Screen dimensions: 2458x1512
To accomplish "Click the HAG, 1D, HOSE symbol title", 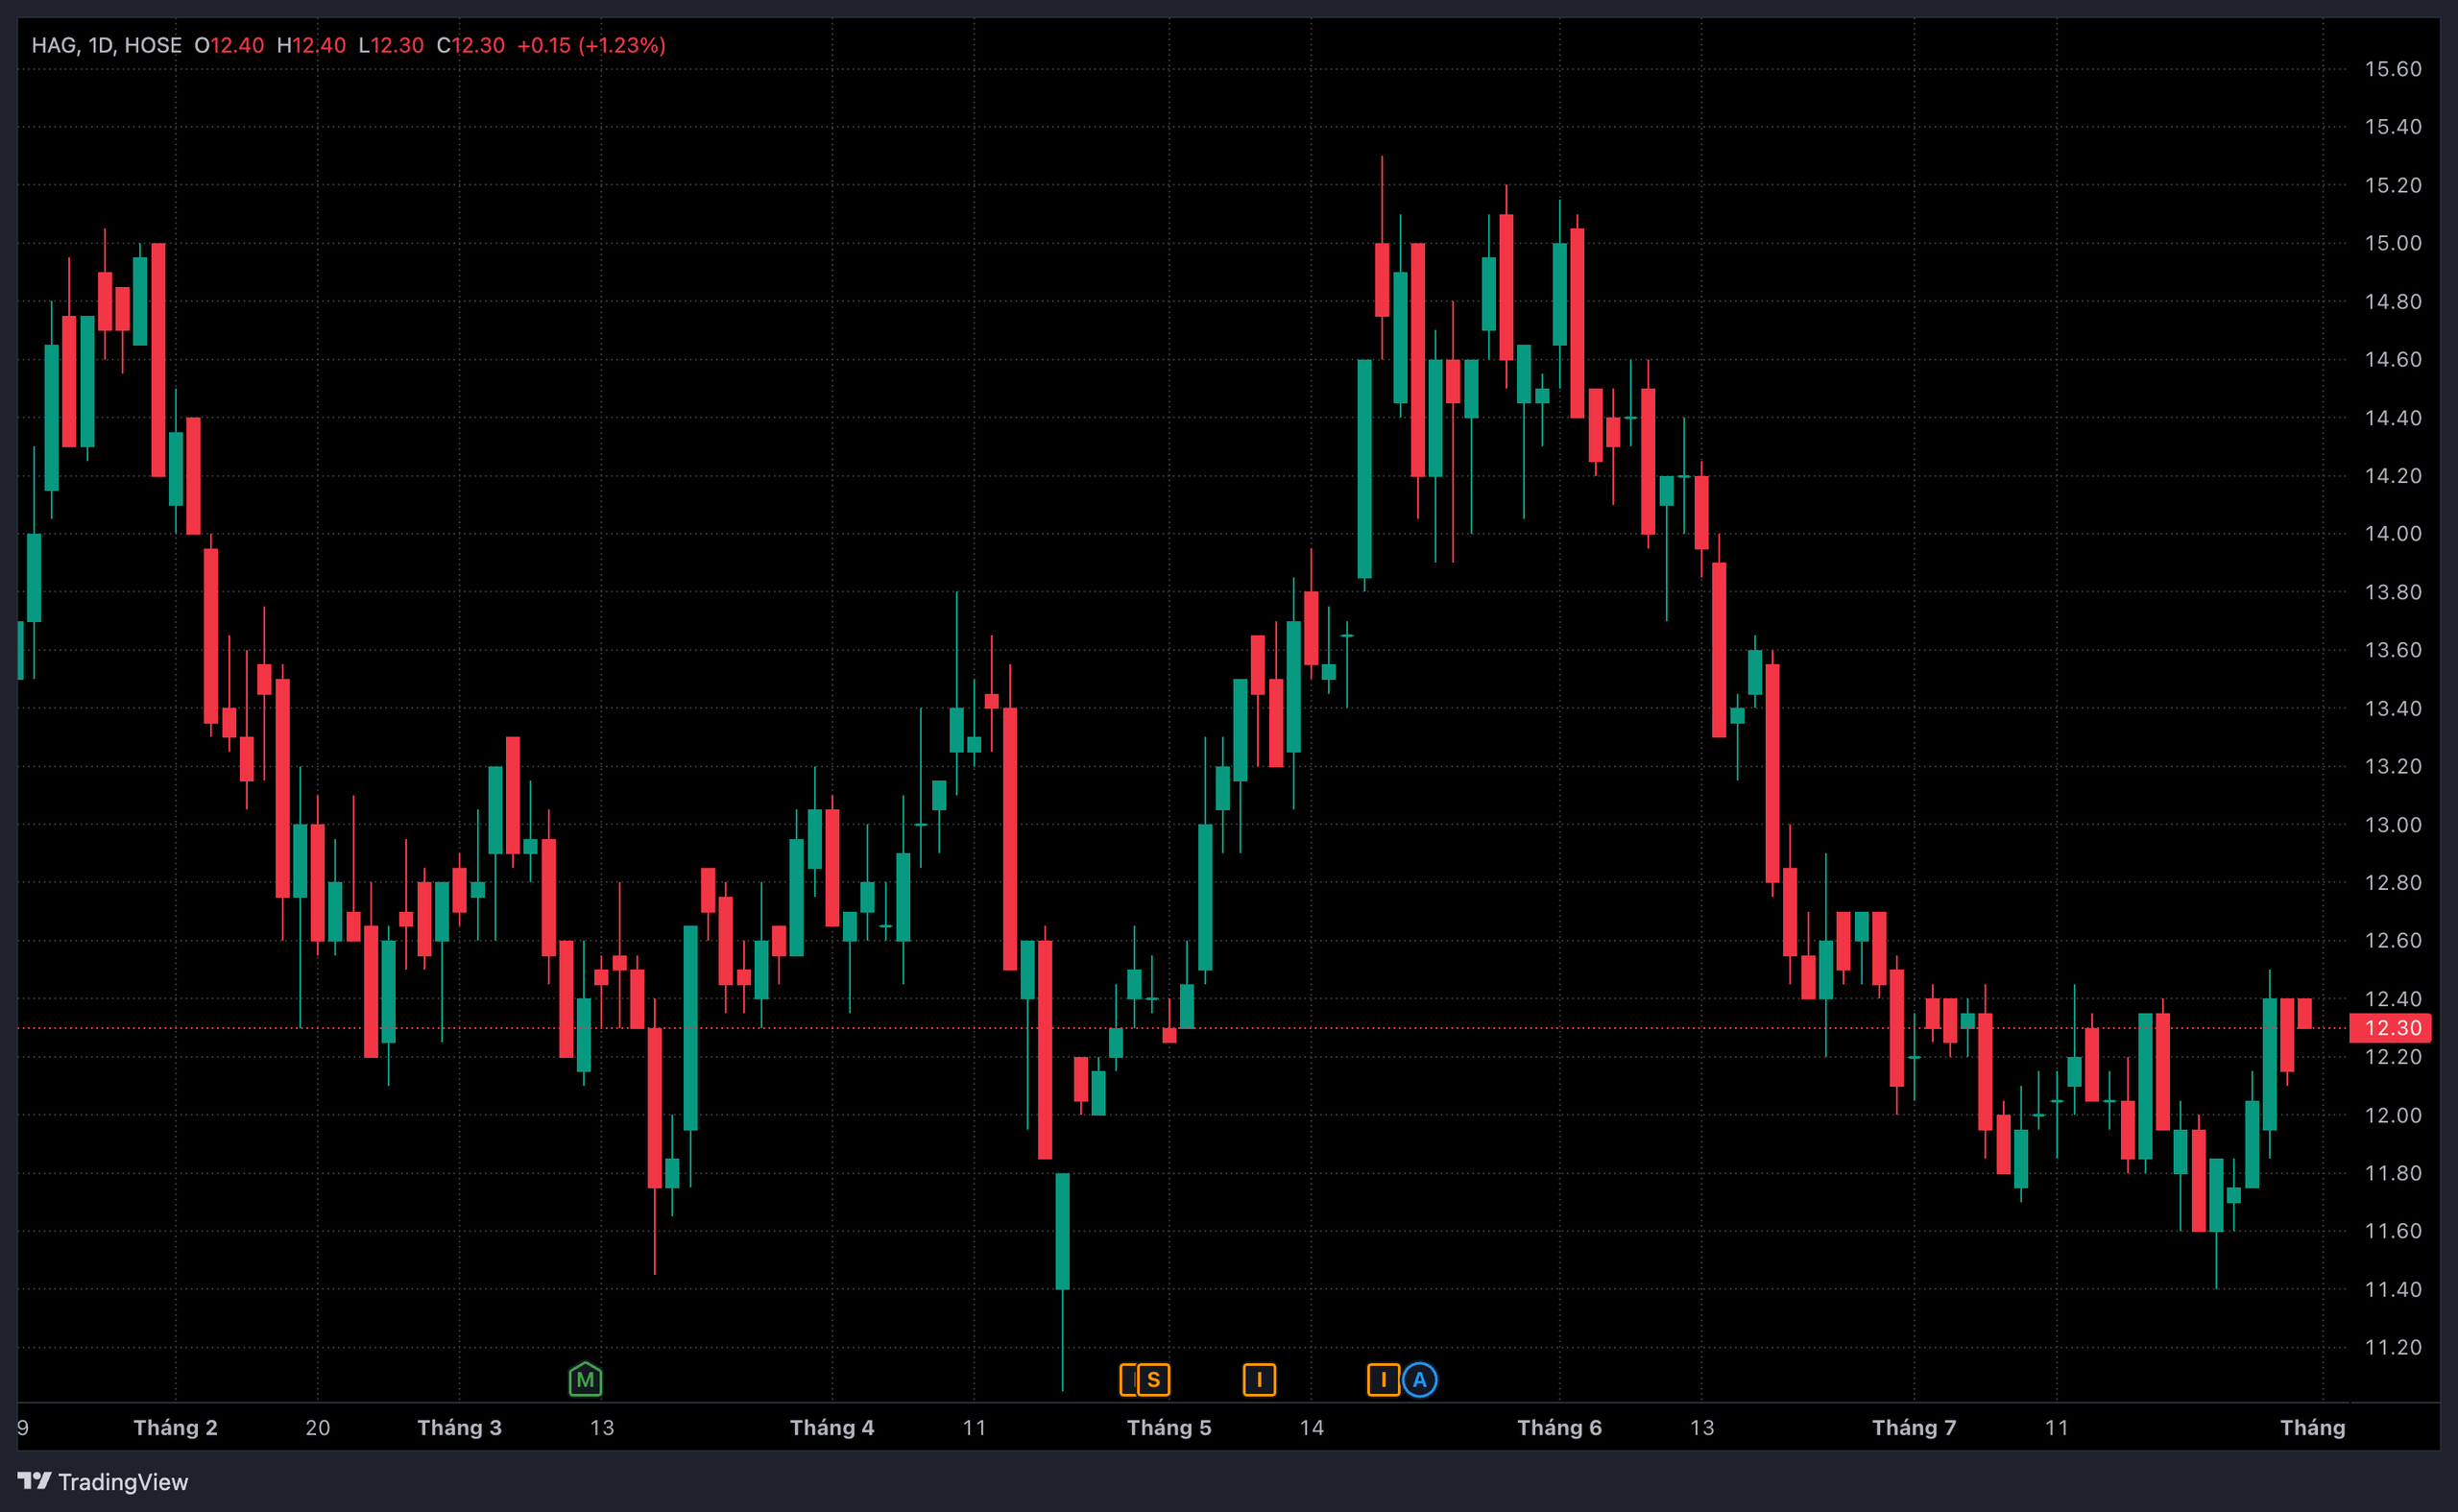I will pos(107,45).
